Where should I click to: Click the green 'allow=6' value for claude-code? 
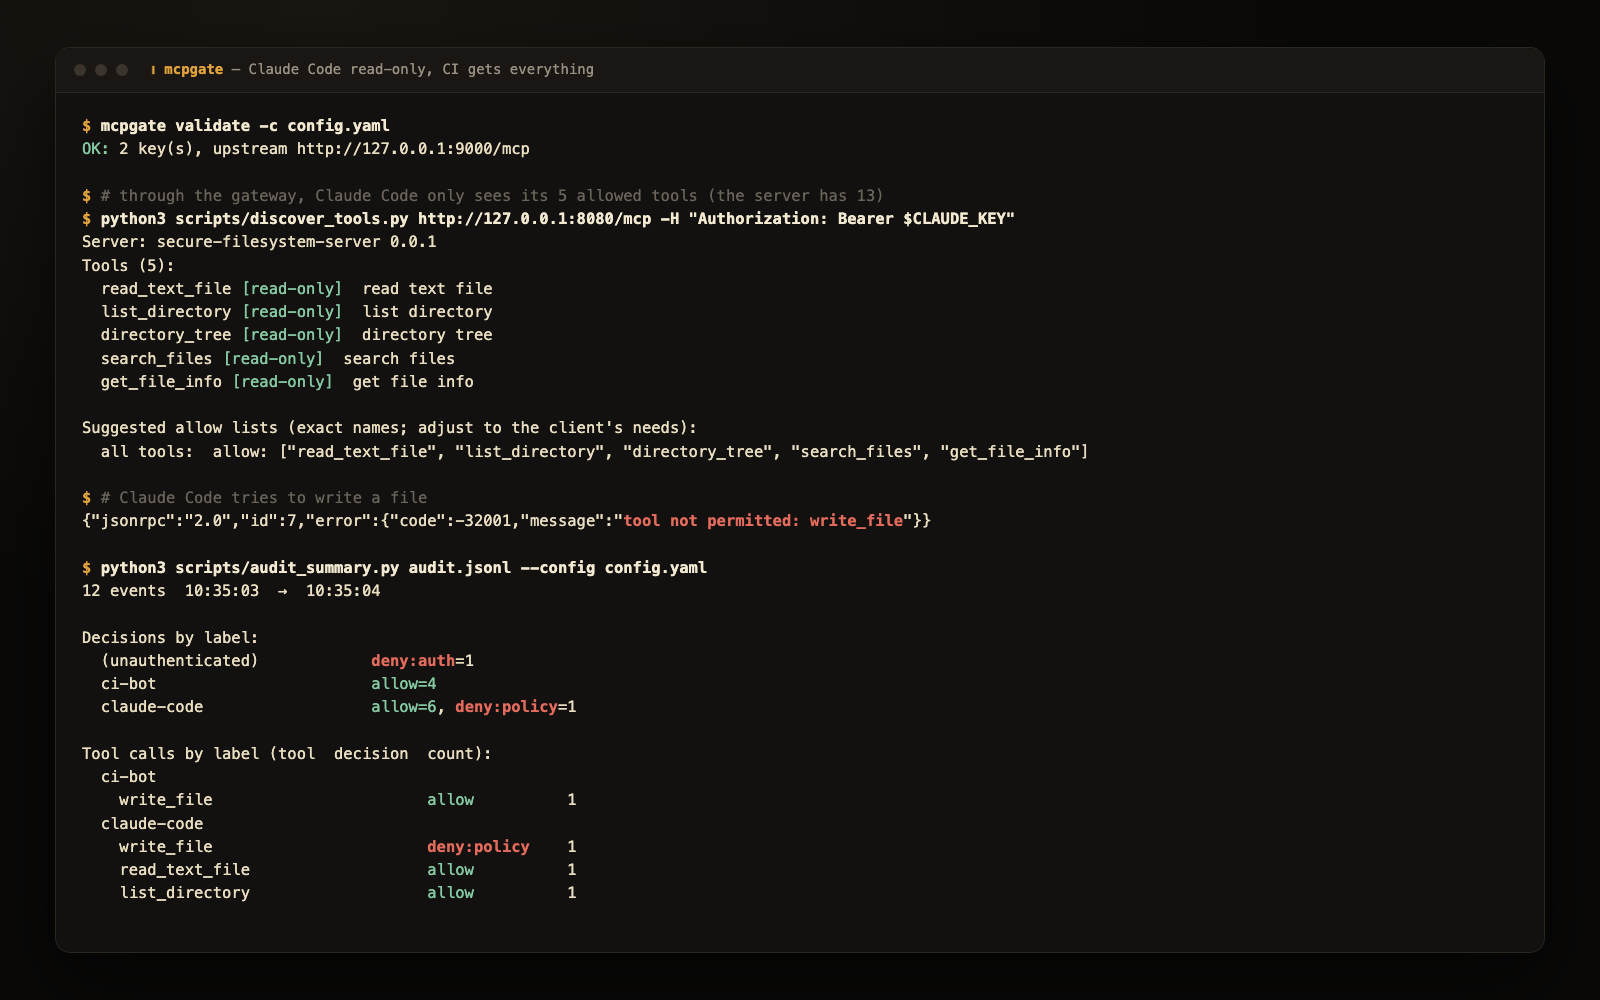pos(404,707)
